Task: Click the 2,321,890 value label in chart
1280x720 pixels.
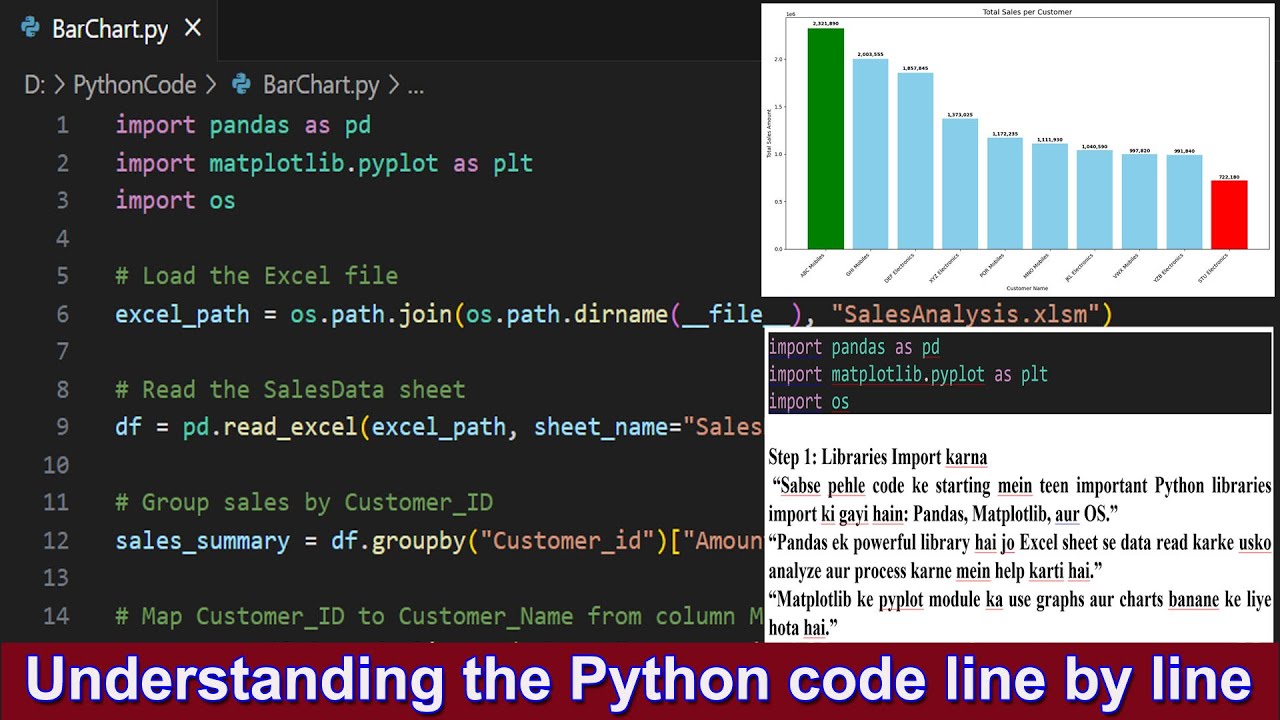Action: click(825, 23)
